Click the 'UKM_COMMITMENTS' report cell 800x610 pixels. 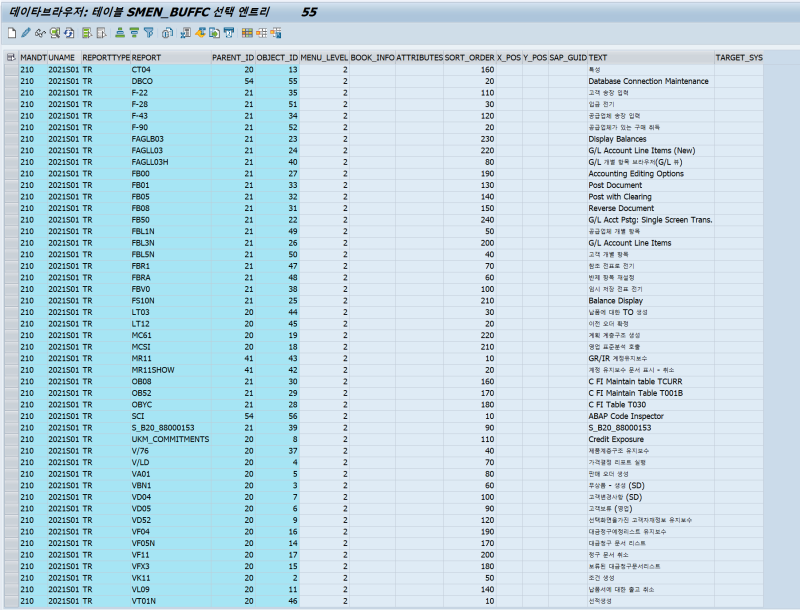[171, 439]
